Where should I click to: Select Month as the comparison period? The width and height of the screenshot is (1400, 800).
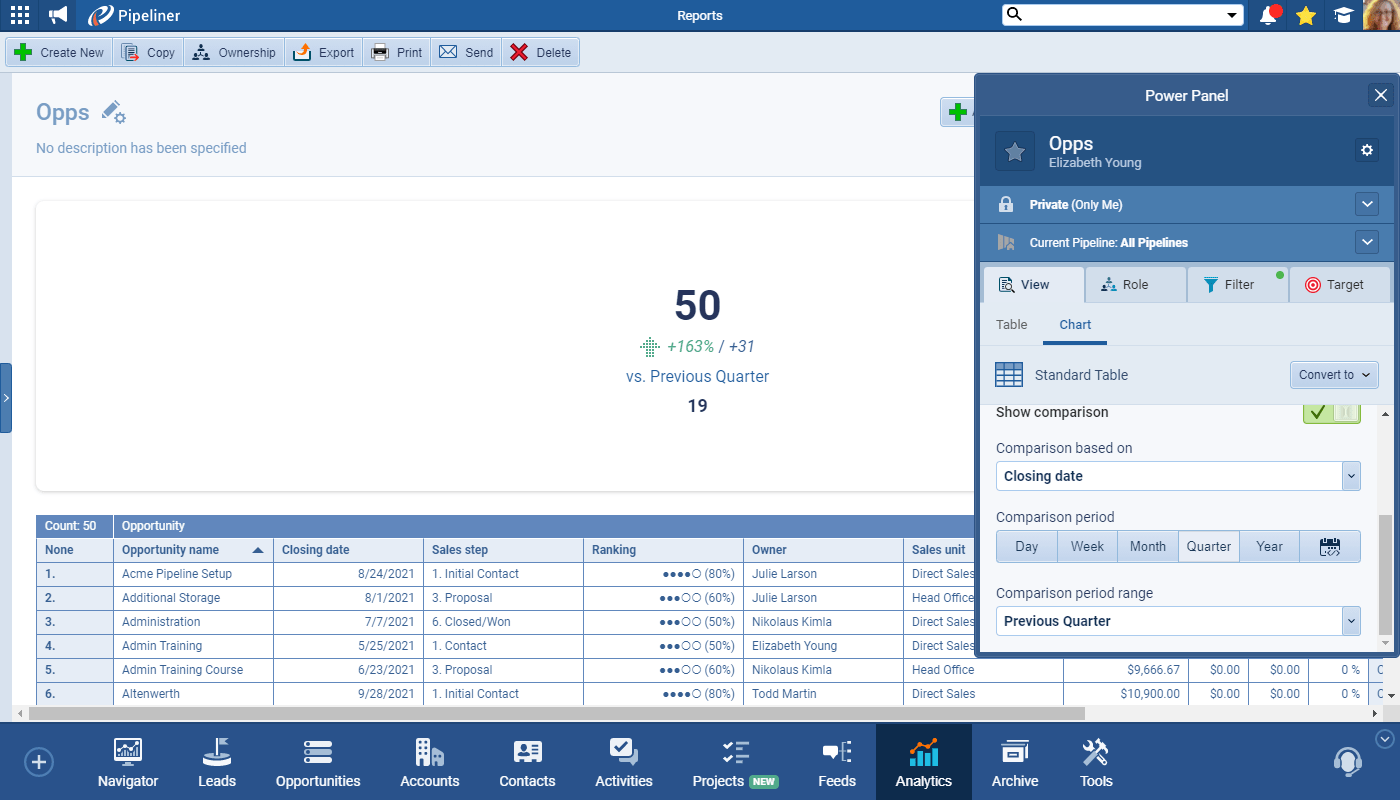(x=1147, y=546)
